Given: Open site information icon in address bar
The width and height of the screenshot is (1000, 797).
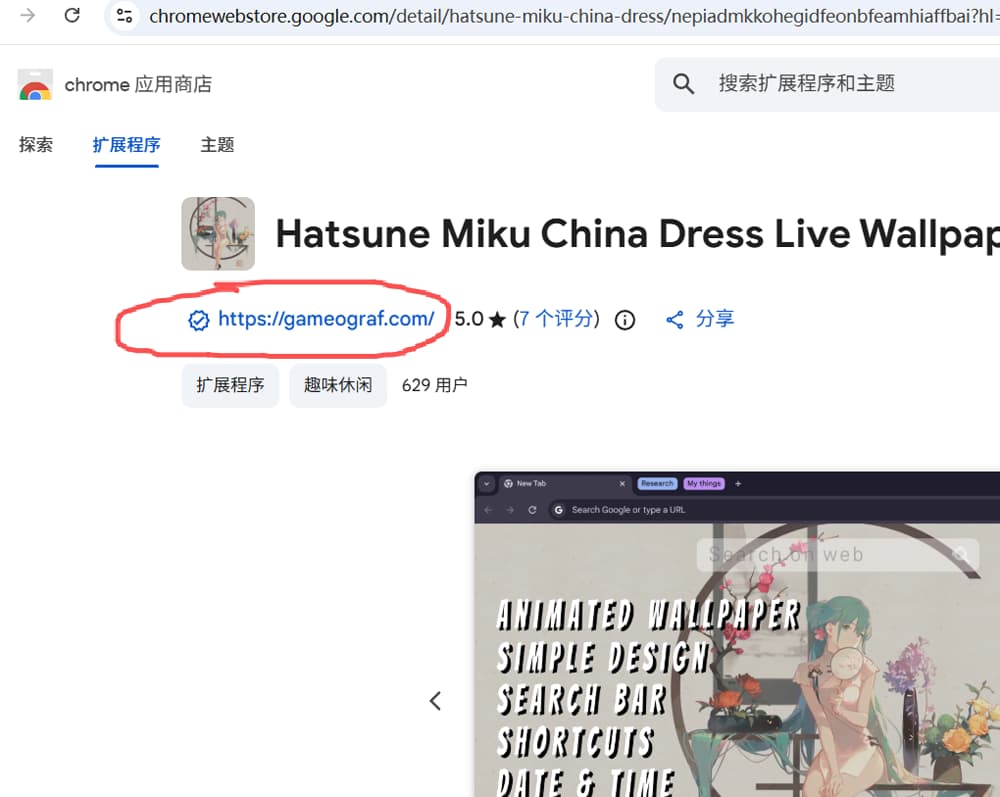Looking at the screenshot, I should click(124, 15).
